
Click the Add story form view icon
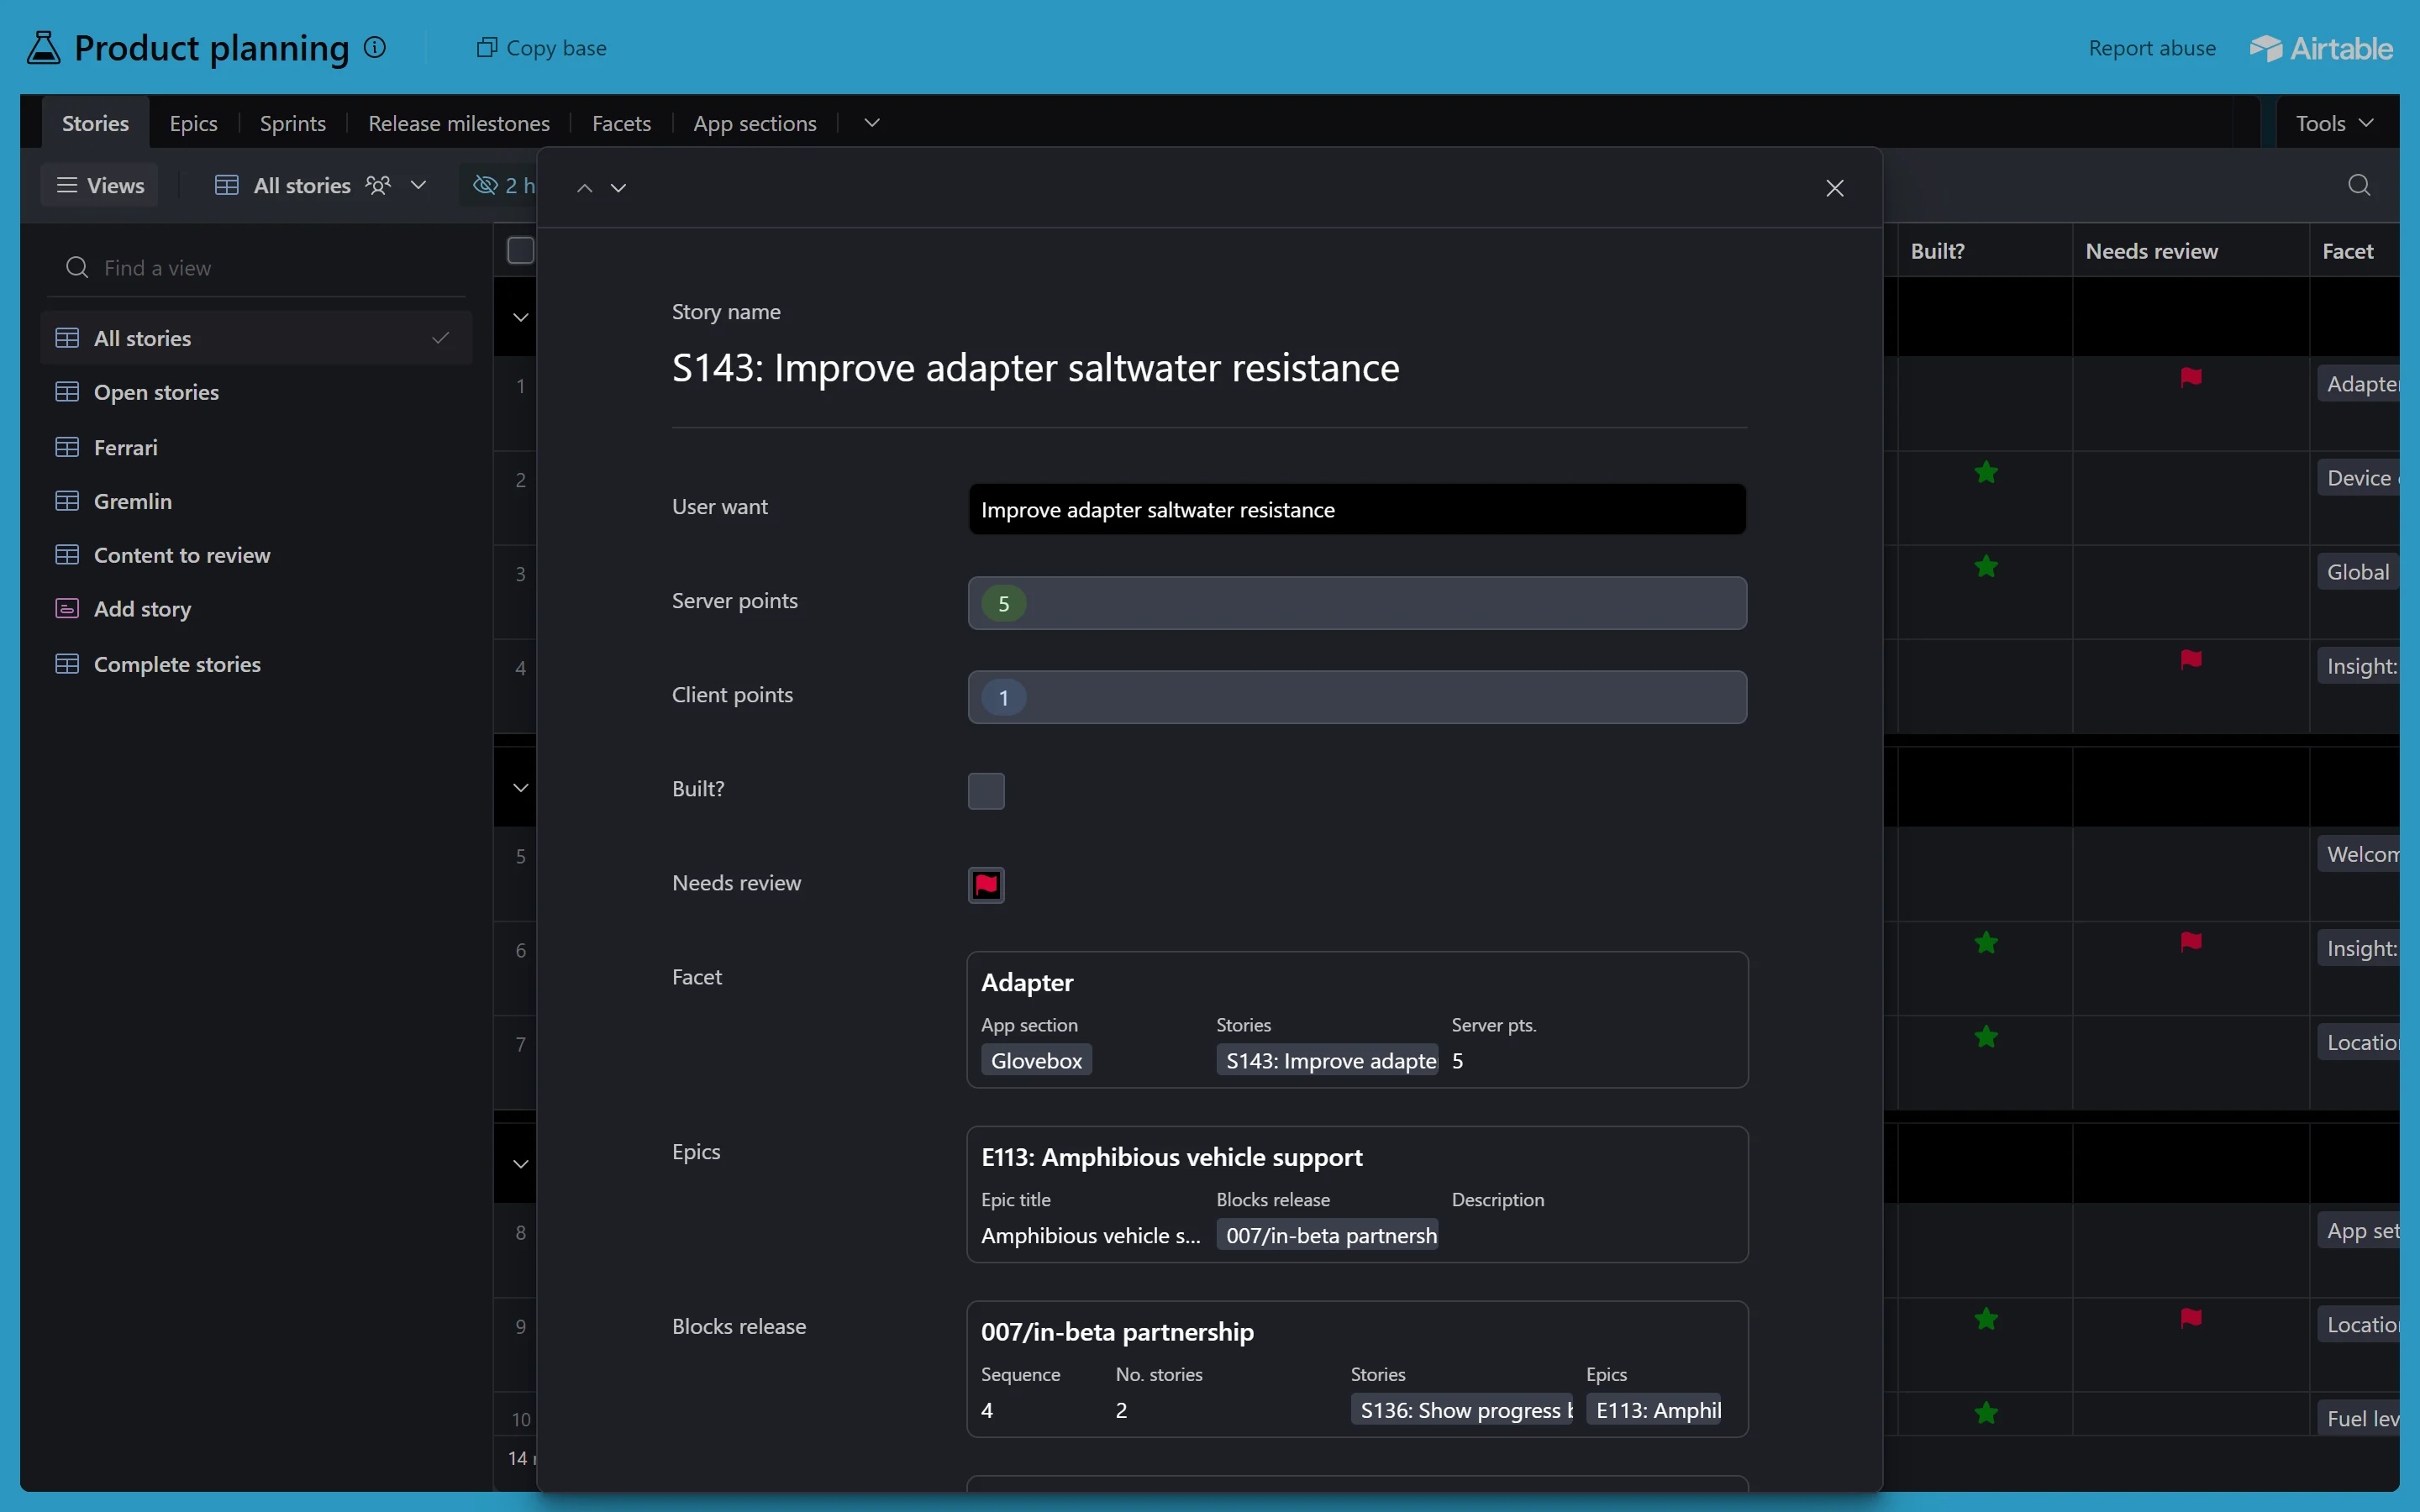(x=67, y=609)
